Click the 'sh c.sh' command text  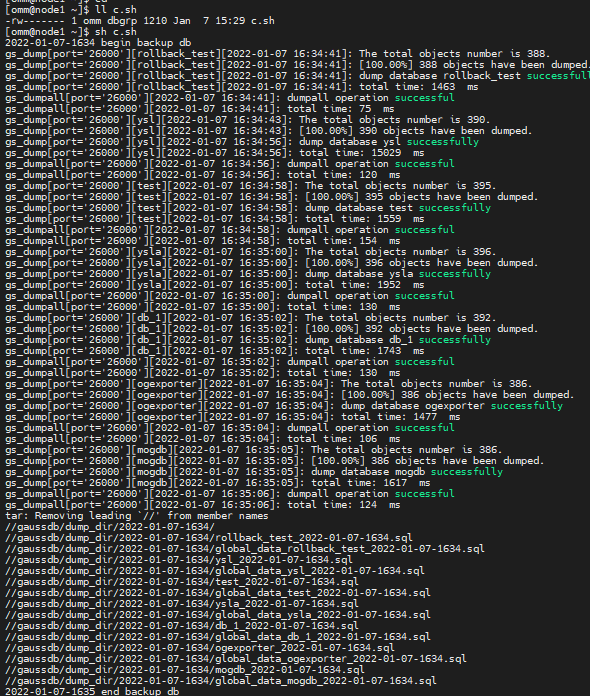pos(115,32)
